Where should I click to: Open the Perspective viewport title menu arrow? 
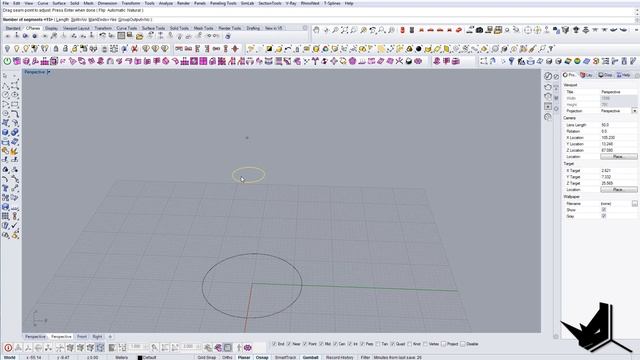tap(49, 72)
